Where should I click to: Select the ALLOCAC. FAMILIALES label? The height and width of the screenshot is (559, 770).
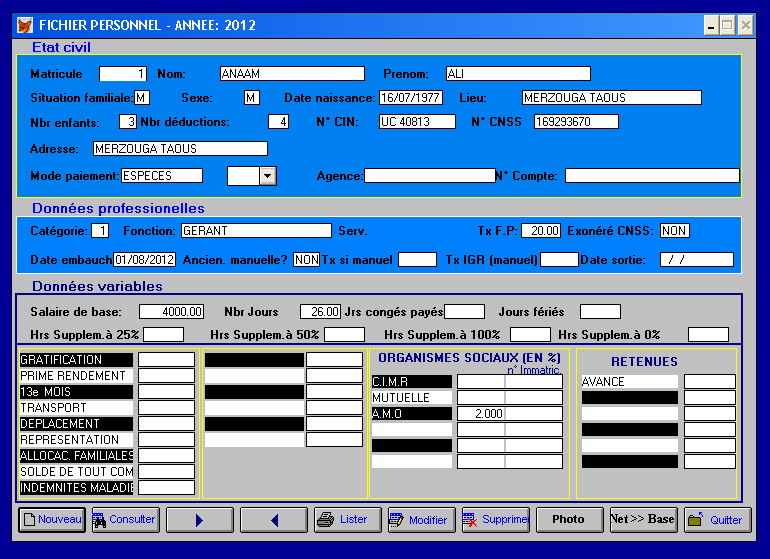coord(77,456)
